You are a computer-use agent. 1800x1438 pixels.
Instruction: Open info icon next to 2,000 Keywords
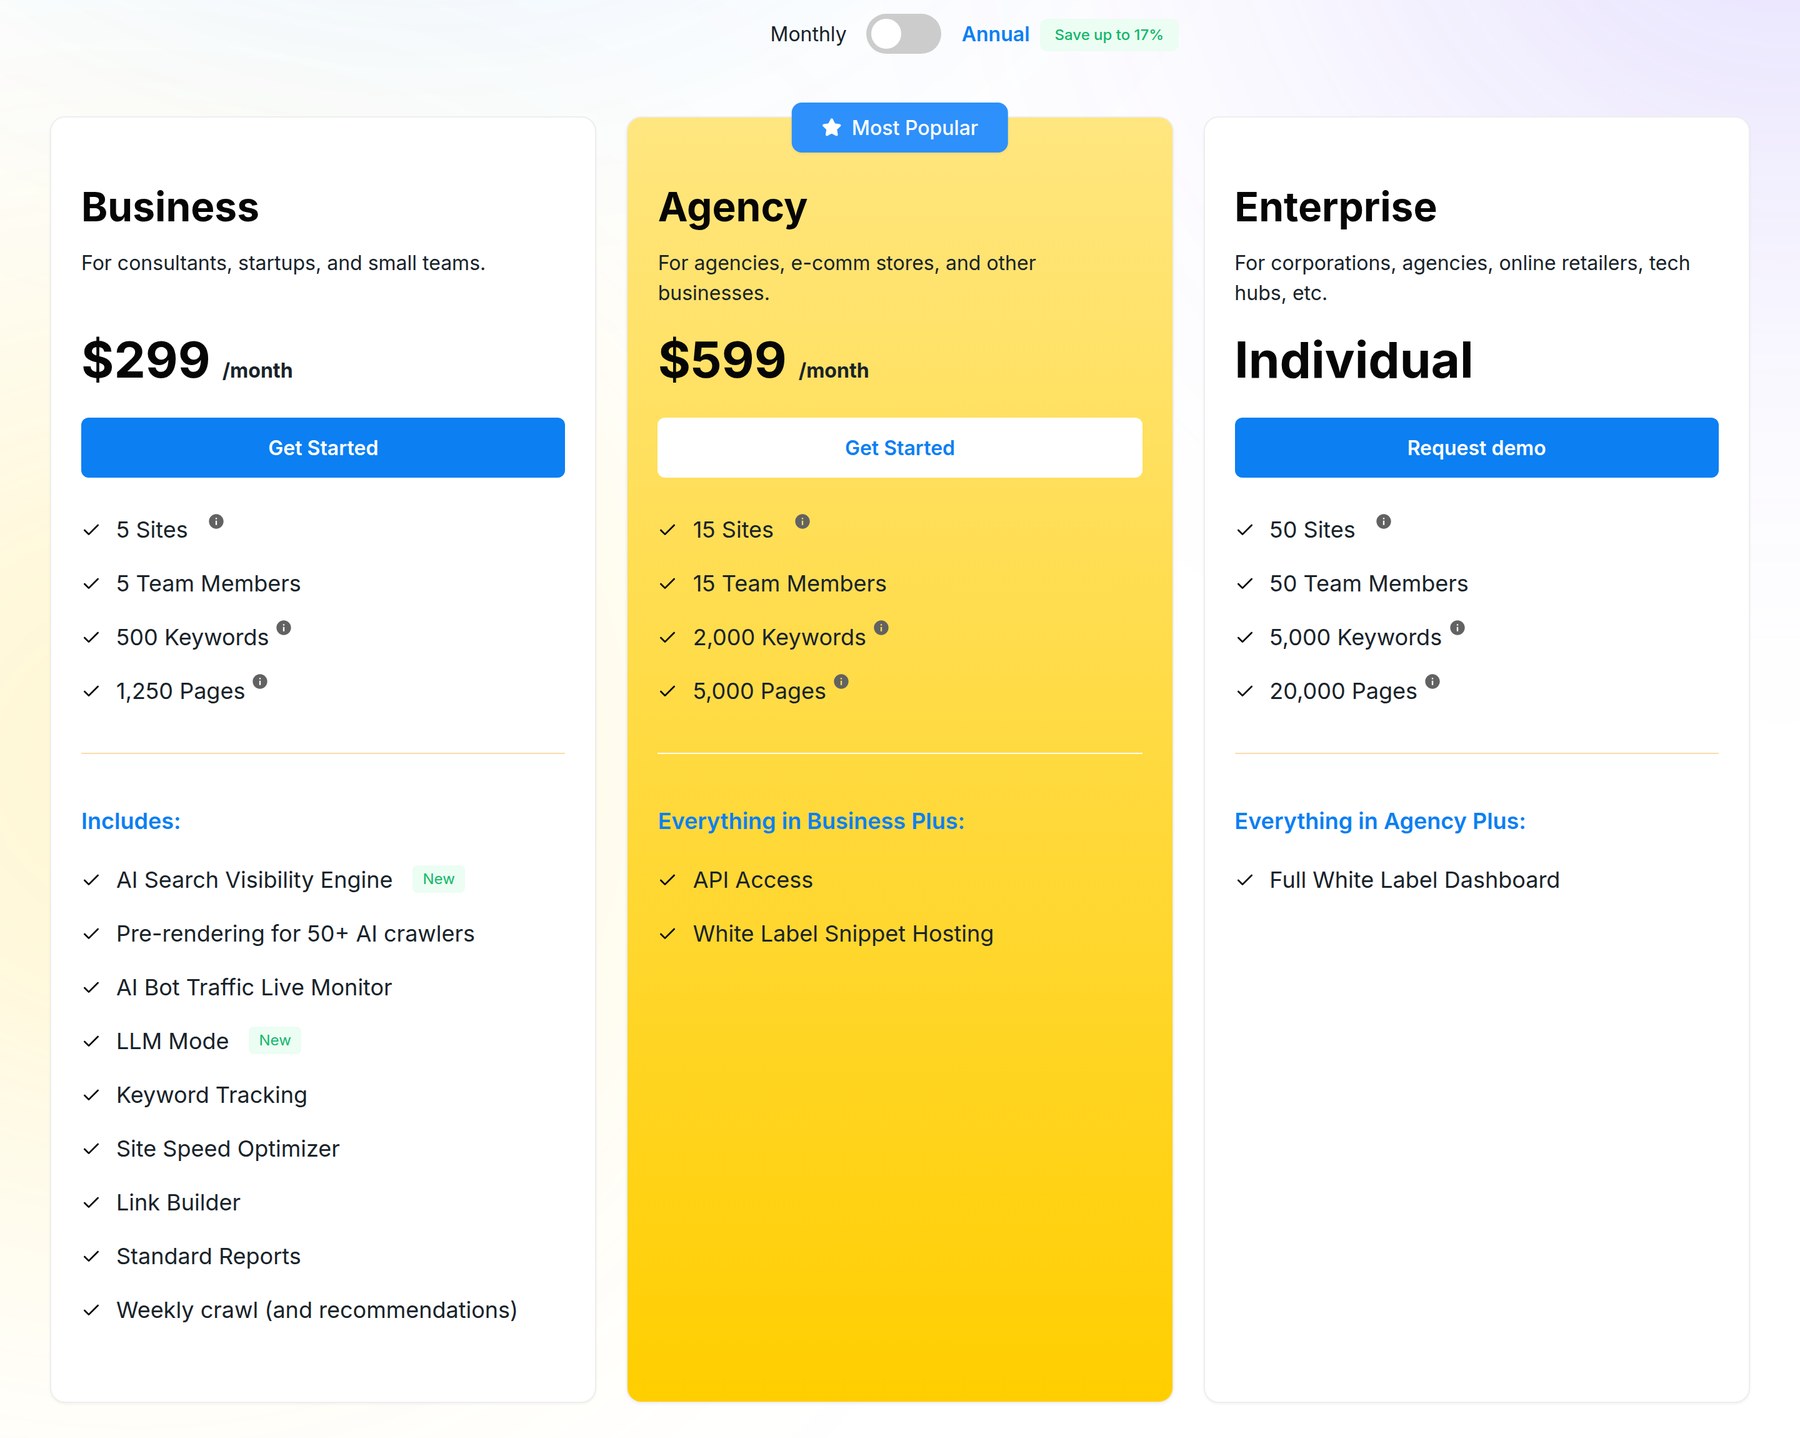881,628
